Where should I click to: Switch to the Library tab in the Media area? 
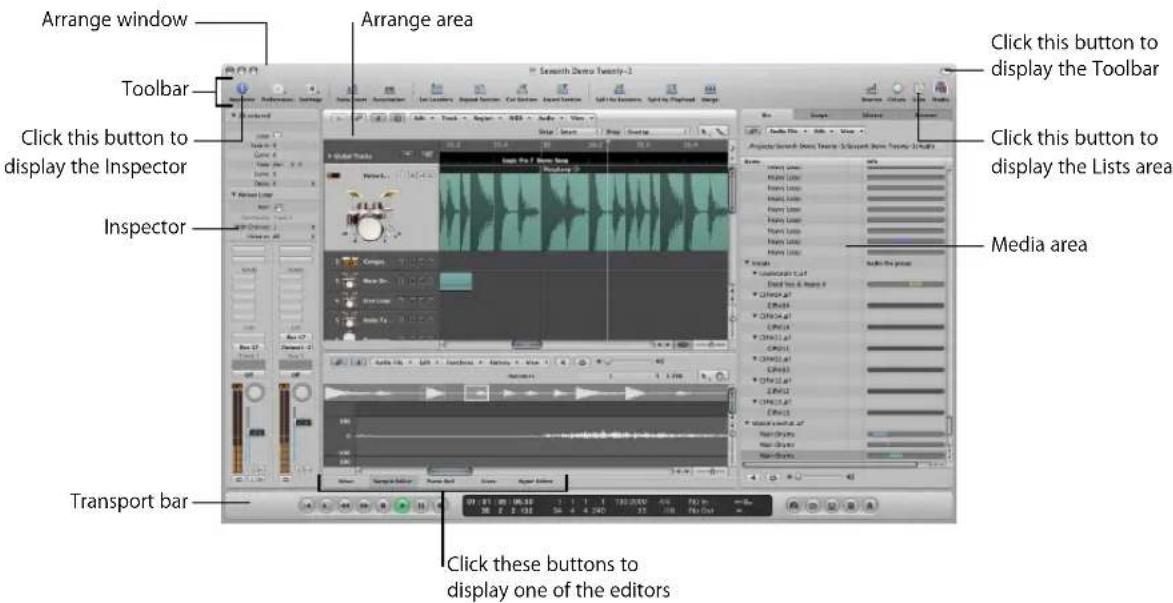[x=872, y=114]
